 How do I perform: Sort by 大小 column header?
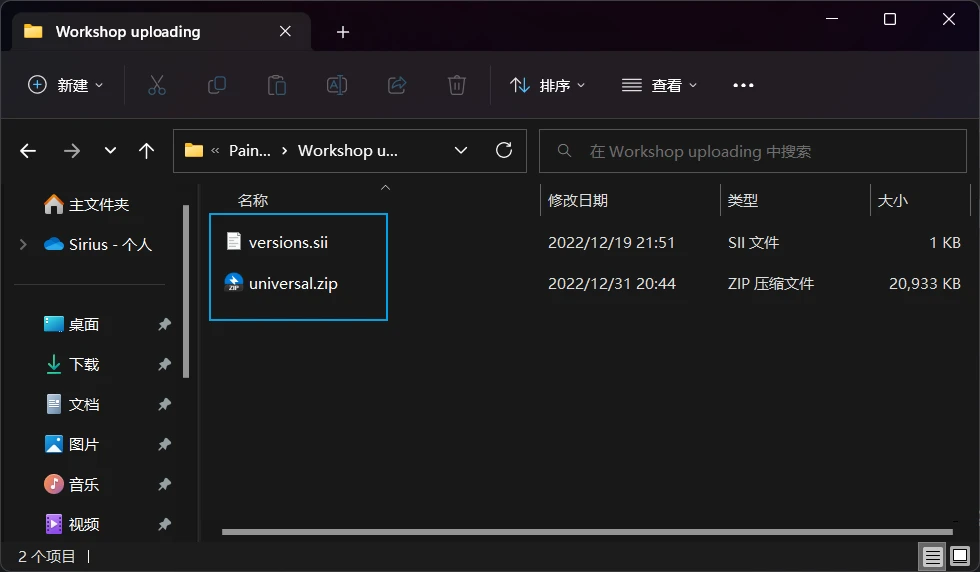pyautogui.click(x=892, y=201)
